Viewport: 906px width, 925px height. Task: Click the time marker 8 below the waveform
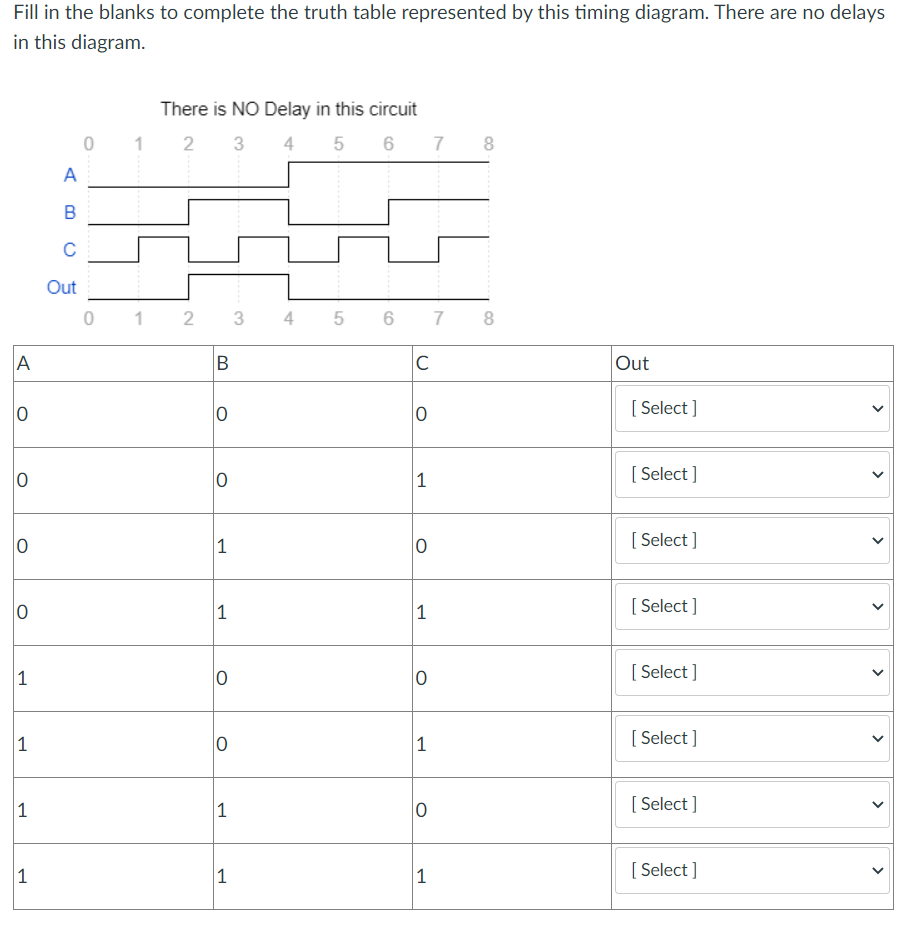pos(487,319)
